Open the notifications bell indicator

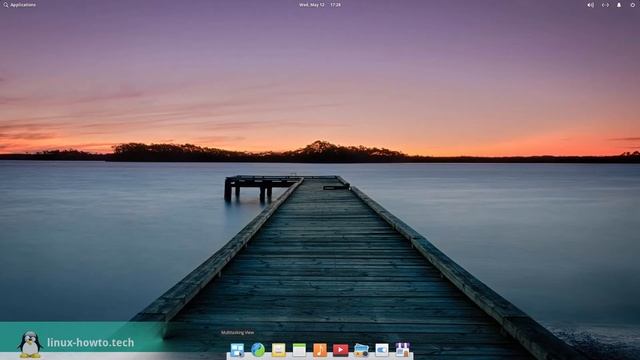[x=619, y=5]
